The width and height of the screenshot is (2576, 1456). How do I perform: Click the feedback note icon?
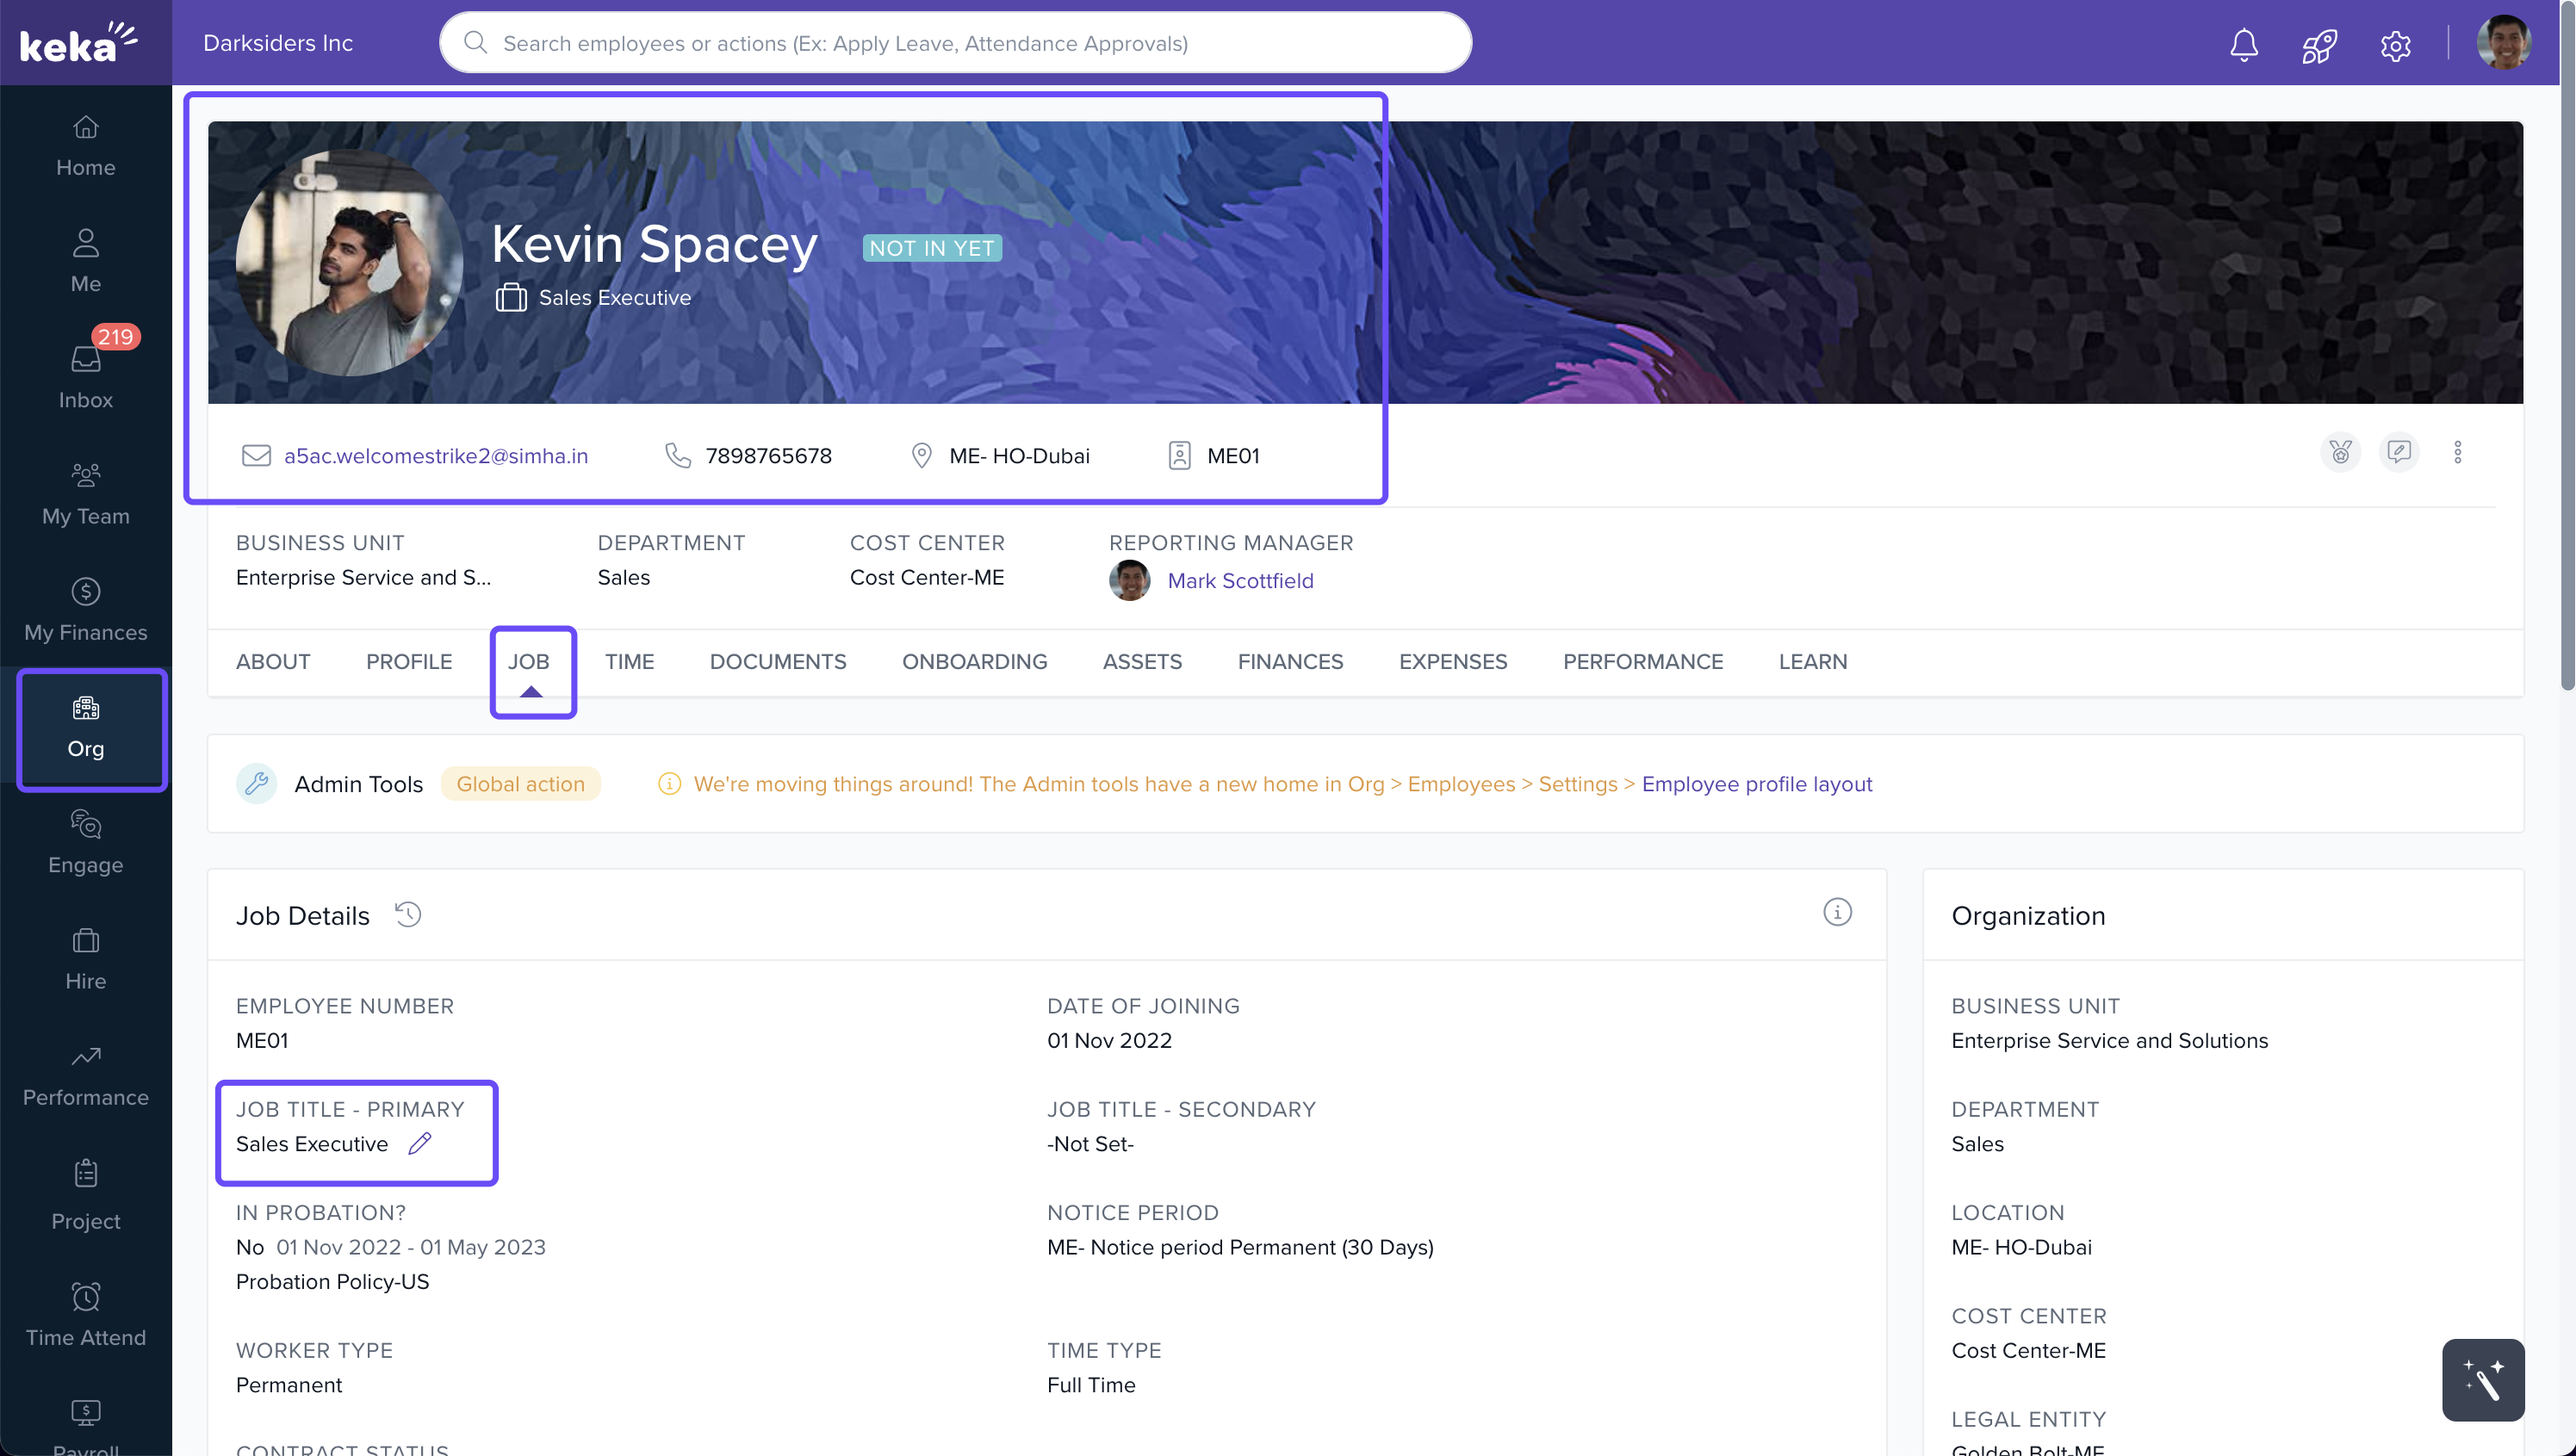pyautogui.click(x=2398, y=452)
